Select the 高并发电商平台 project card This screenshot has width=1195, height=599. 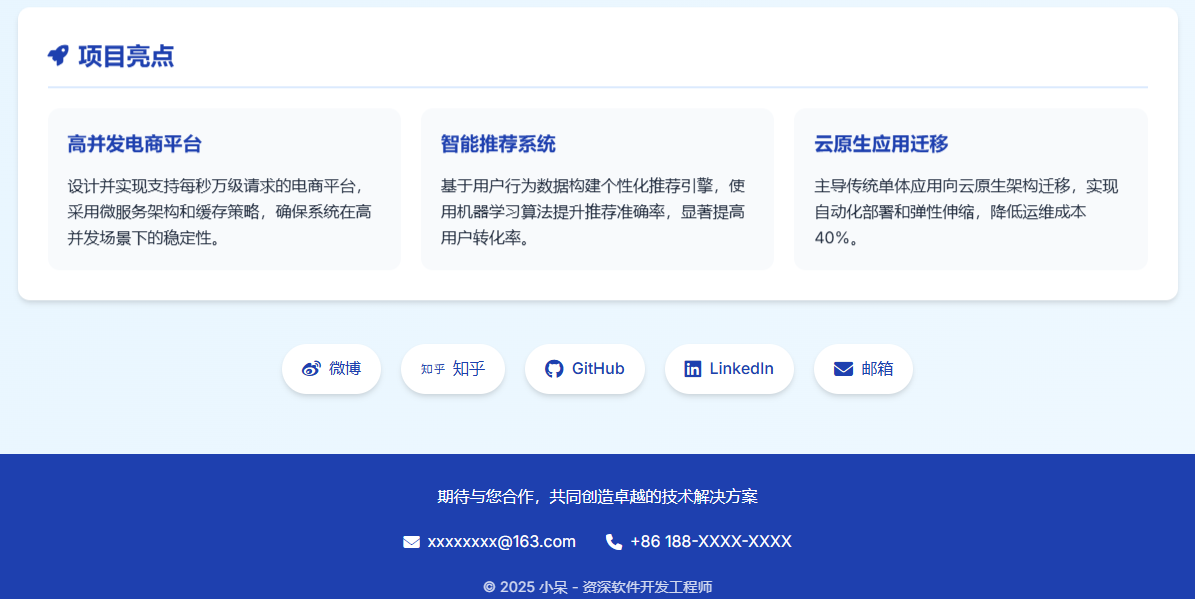tap(224, 189)
